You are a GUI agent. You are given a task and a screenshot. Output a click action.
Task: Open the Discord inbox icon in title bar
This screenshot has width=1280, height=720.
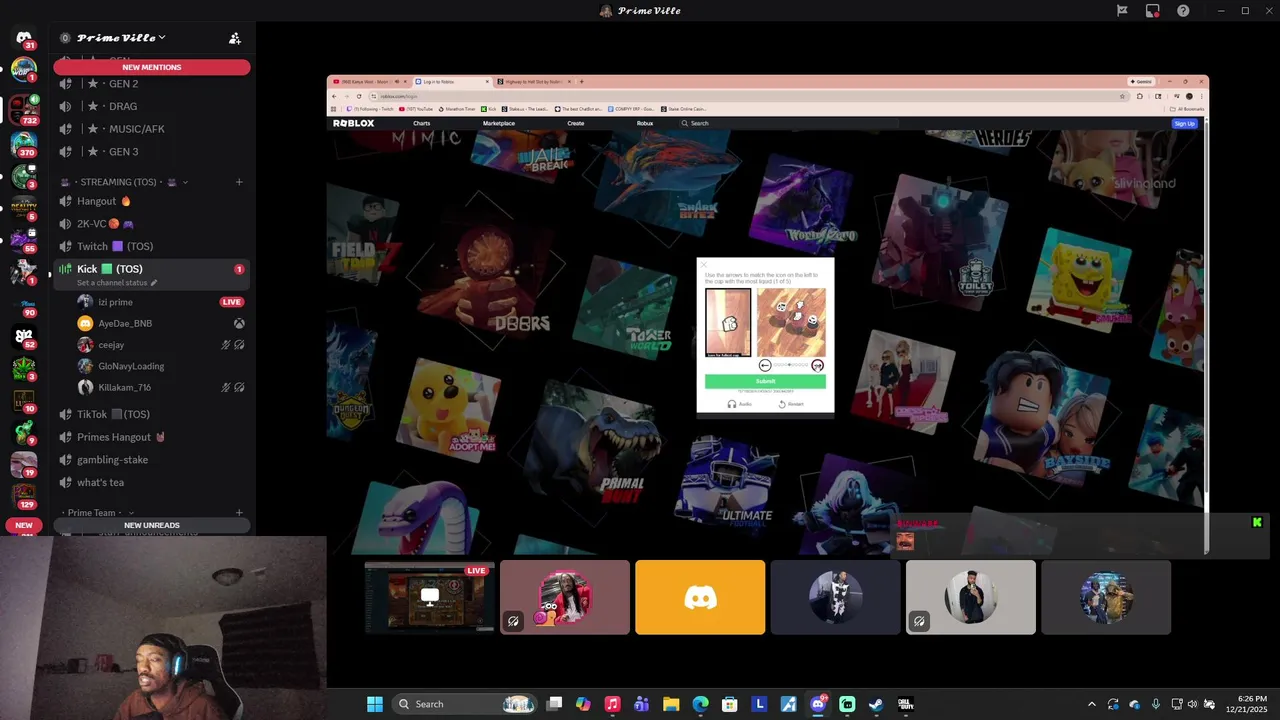pos(1153,11)
